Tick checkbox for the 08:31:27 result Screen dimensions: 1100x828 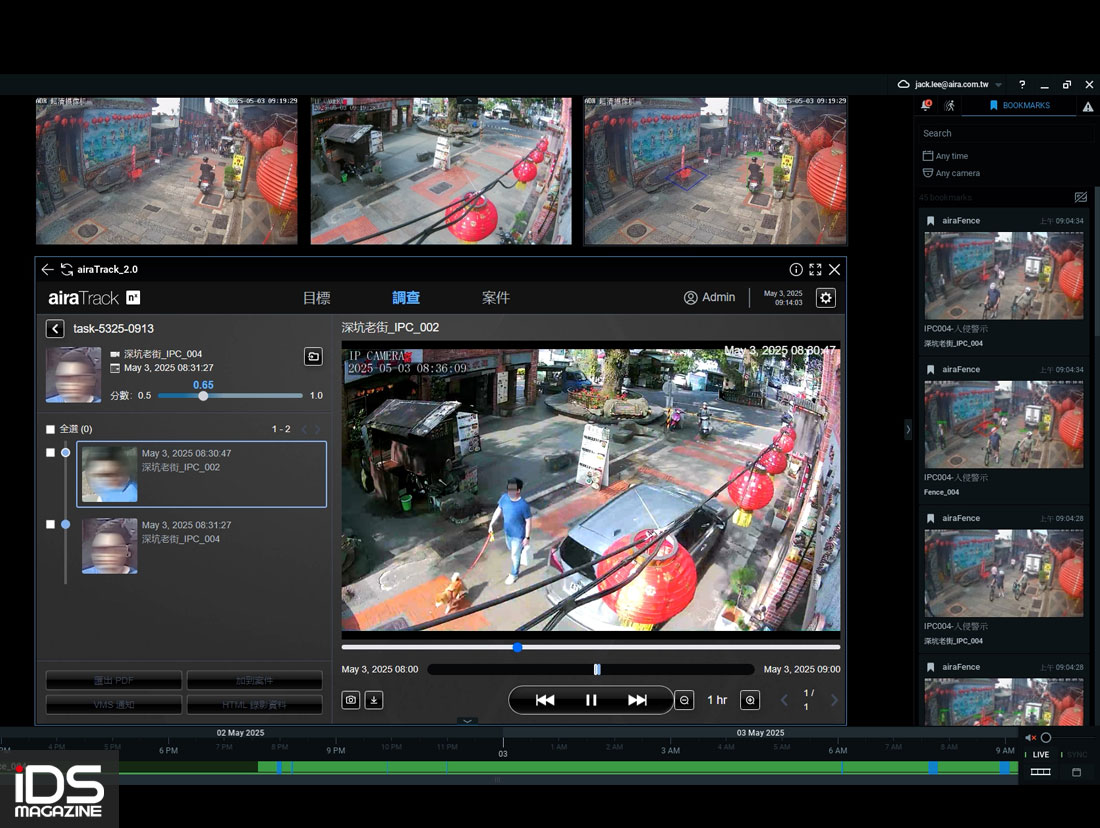coord(51,524)
